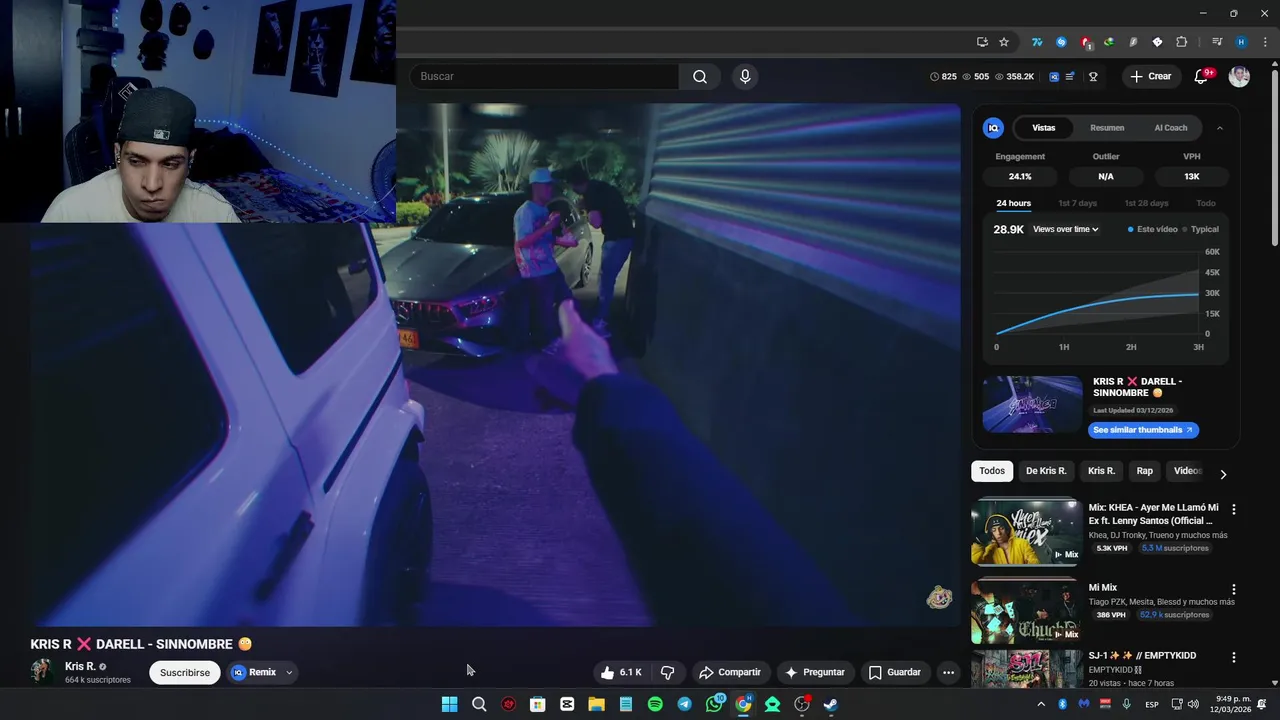Open the YouTube account avatar menu
Image resolution: width=1280 pixels, height=720 pixels.
1239,76
